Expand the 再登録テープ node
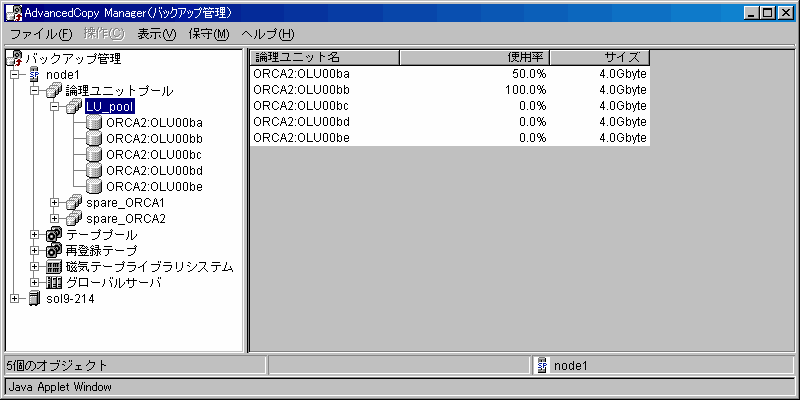 point(34,251)
